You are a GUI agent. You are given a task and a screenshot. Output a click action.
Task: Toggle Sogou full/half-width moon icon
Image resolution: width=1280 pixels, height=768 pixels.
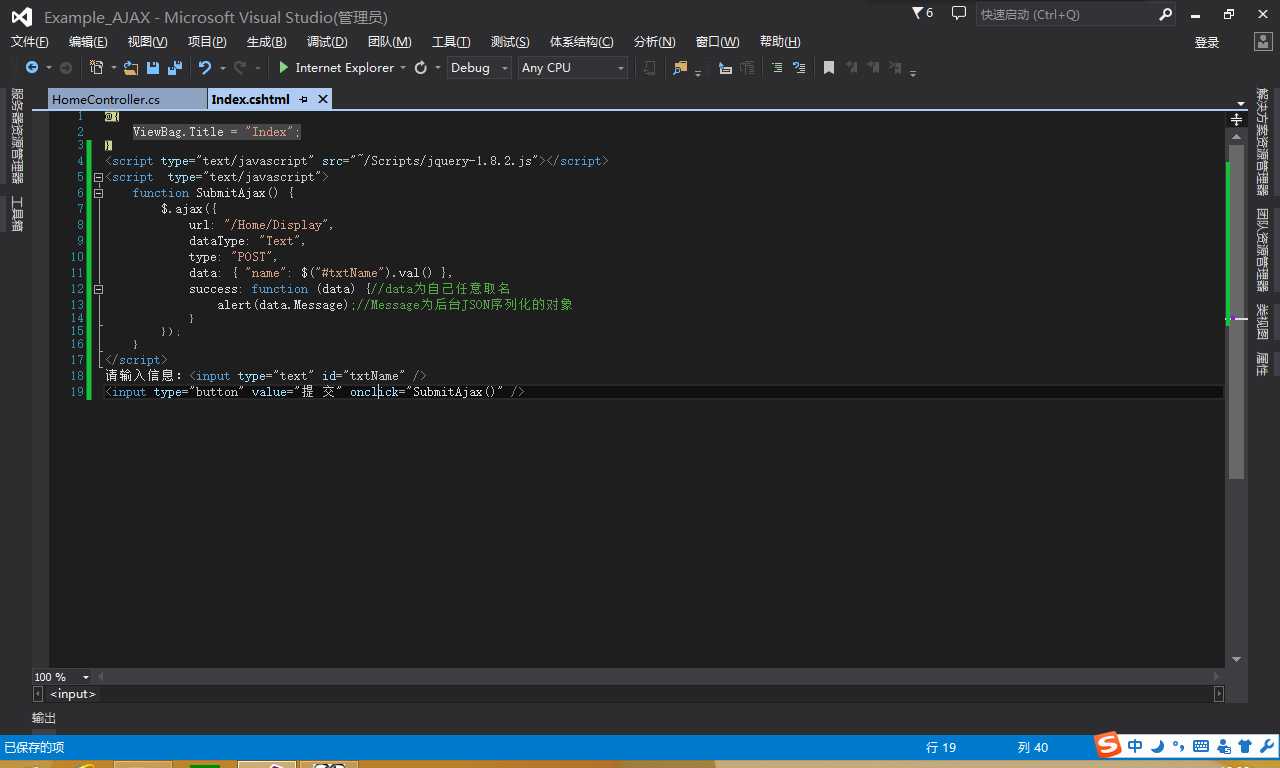click(1158, 746)
